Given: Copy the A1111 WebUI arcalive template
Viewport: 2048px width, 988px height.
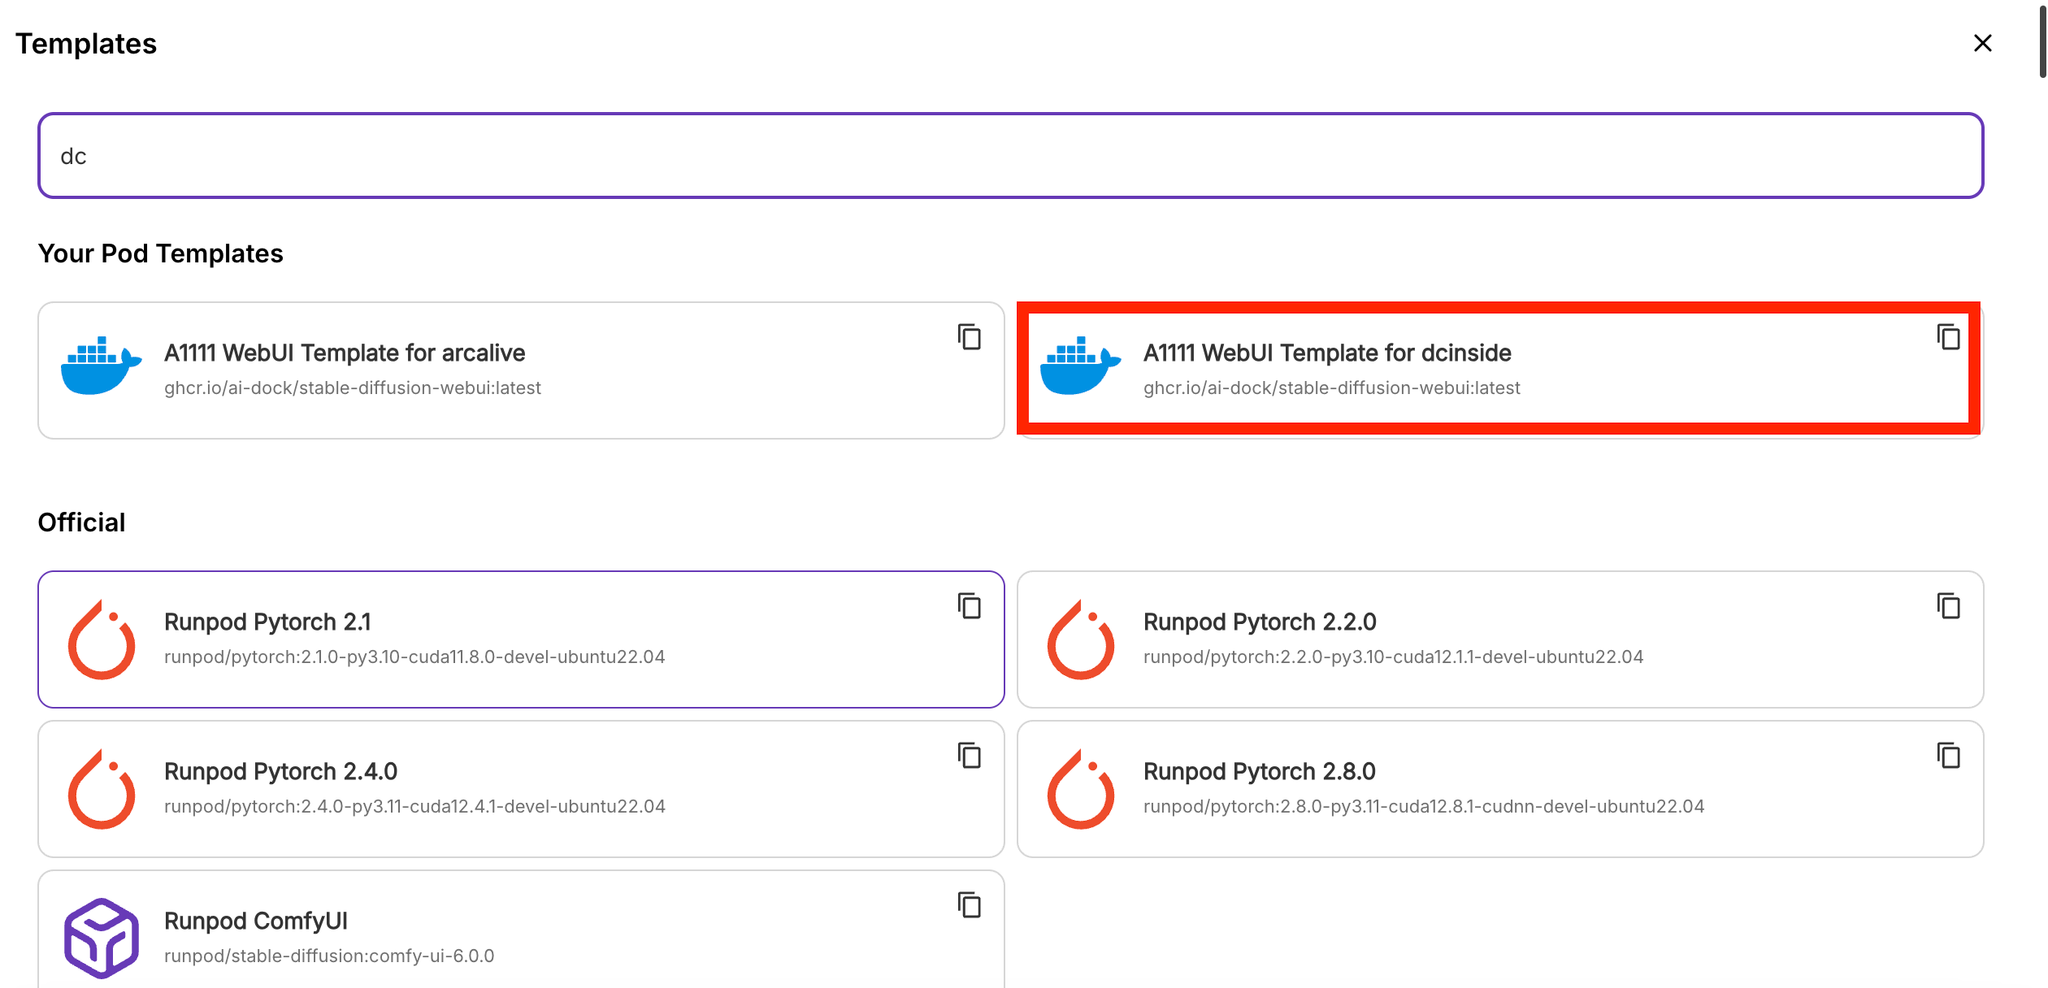Looking at the screenshot, I should click(x=969, y=337).
